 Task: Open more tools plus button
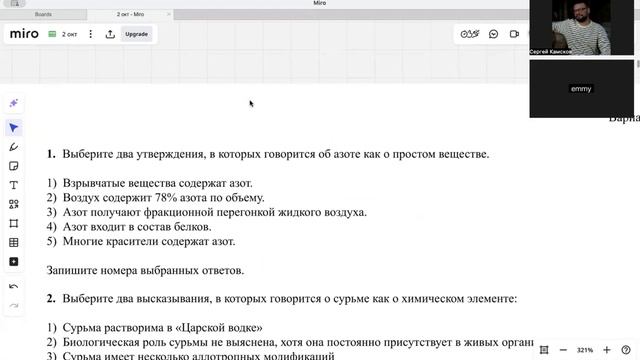pos(13,262)
